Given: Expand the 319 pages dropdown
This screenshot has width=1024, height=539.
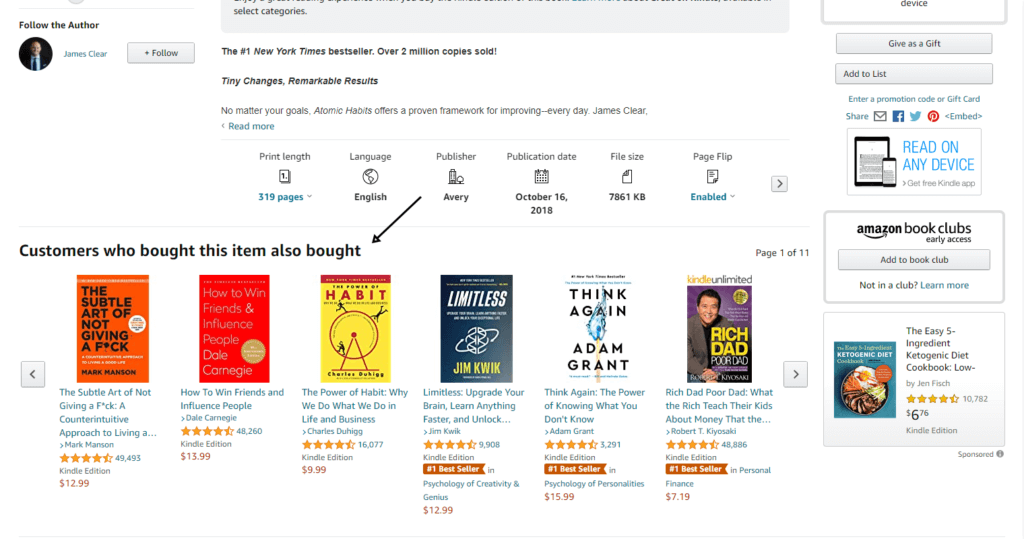Looking at the screenshot, I should click(x=285, y=197).
